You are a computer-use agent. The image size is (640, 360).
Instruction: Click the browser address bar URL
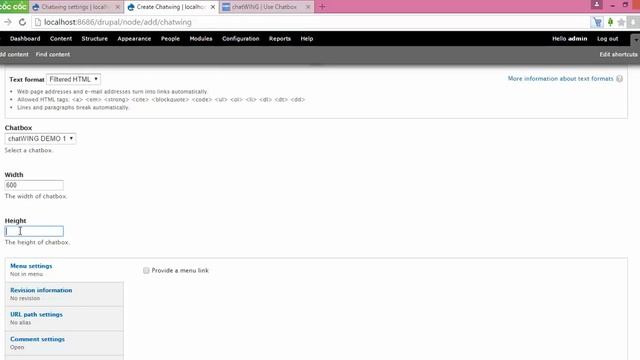click(118, 22)
